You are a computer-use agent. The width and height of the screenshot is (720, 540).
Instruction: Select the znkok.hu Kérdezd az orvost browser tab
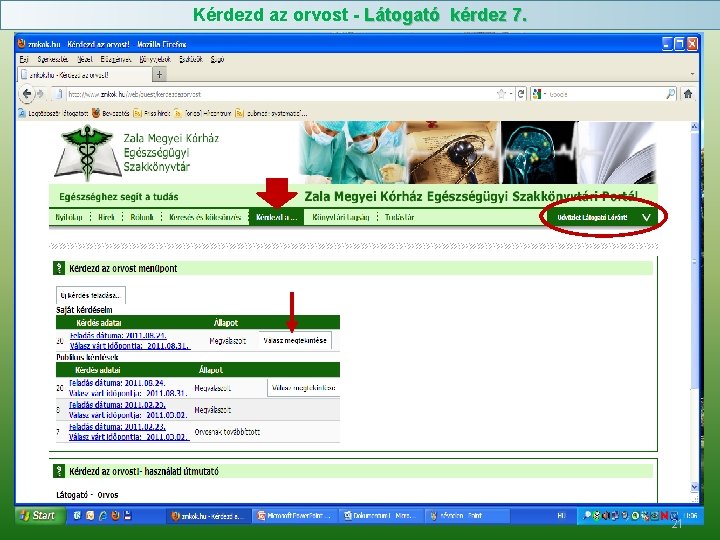coord(85,74)
